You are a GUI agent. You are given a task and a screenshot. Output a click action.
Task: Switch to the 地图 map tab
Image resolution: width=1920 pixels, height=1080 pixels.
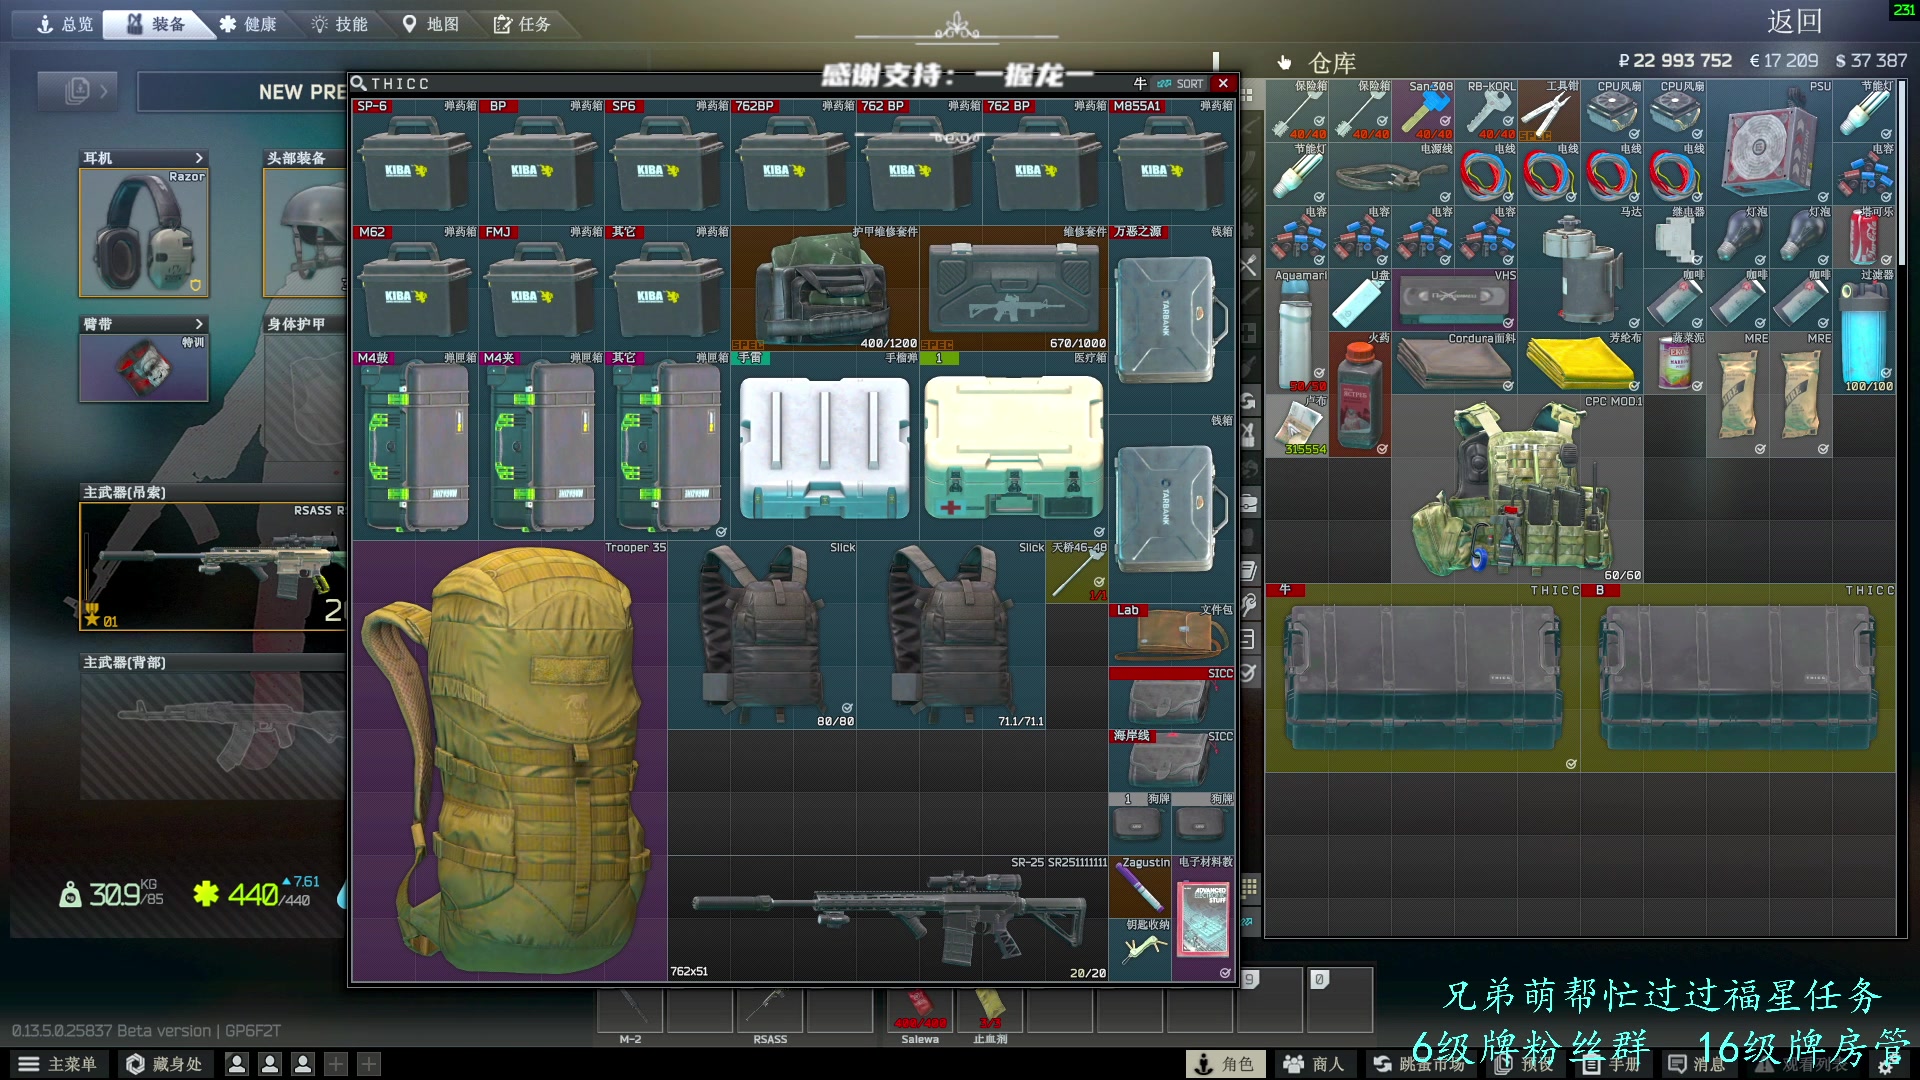coord(431,24)
